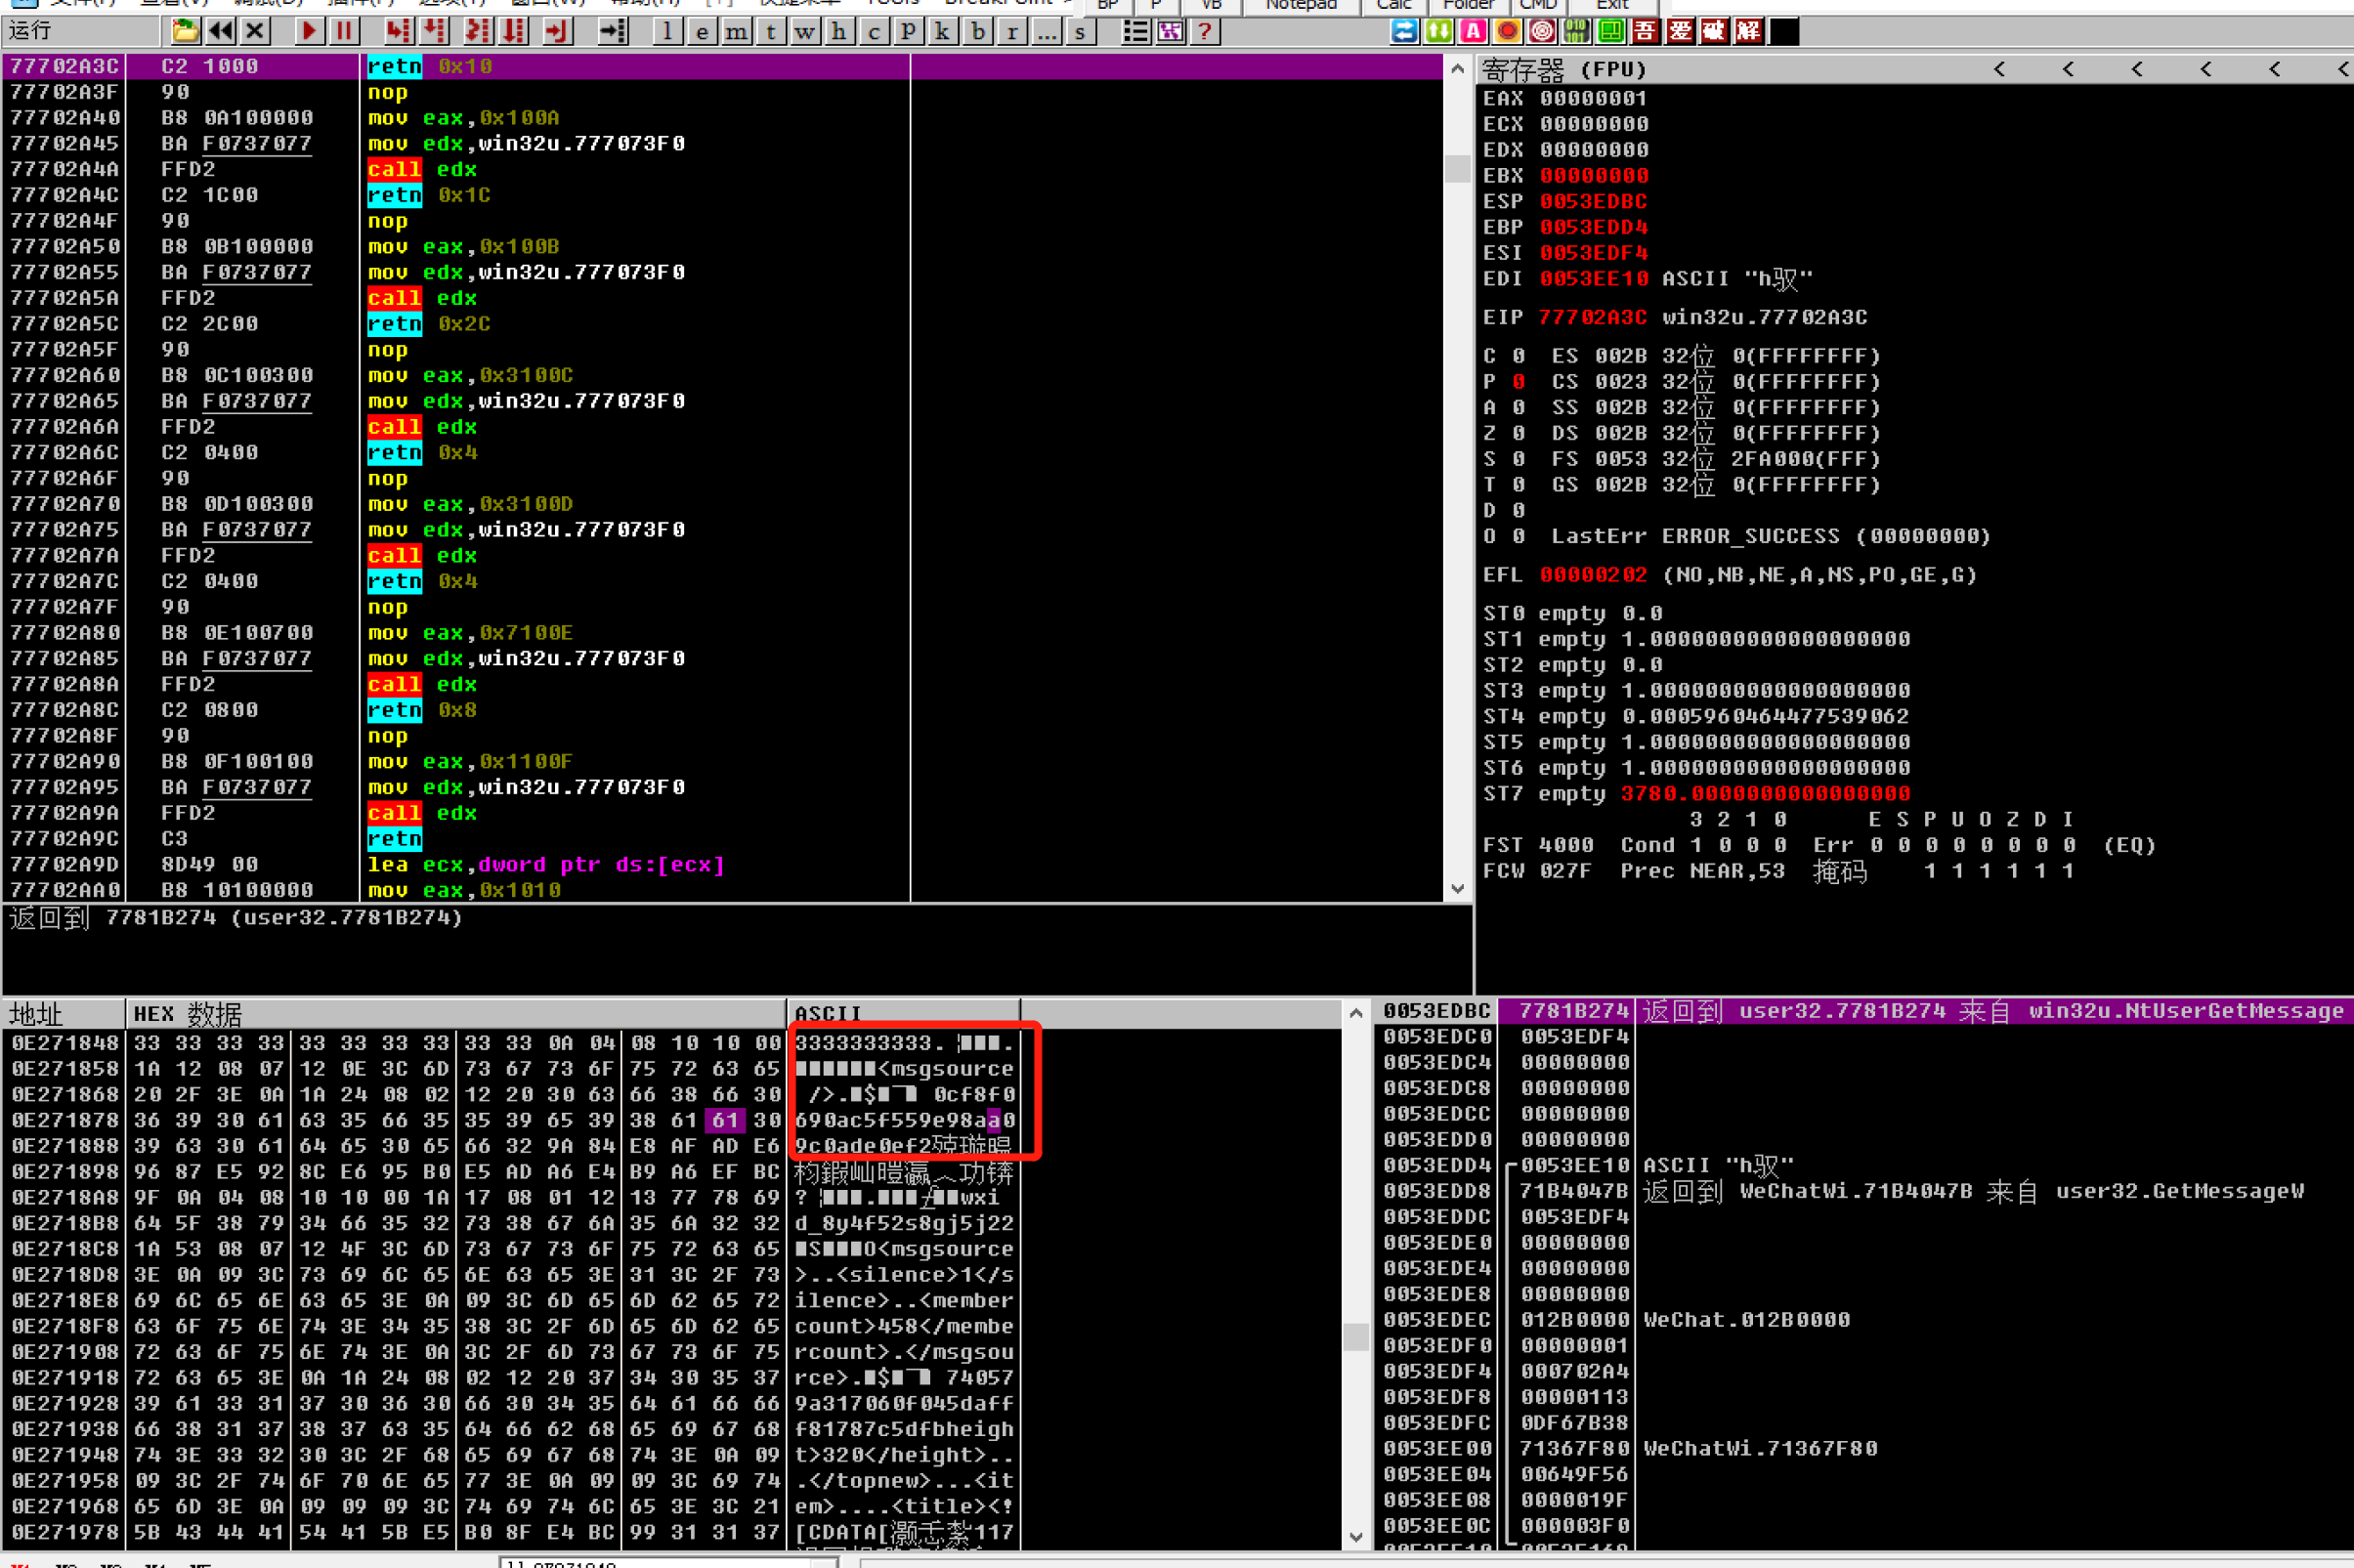The height and width of the screenshot is (1568, 2354).
Task: Click the appearance grid icon in toolbar
Action: point(1170,31)
